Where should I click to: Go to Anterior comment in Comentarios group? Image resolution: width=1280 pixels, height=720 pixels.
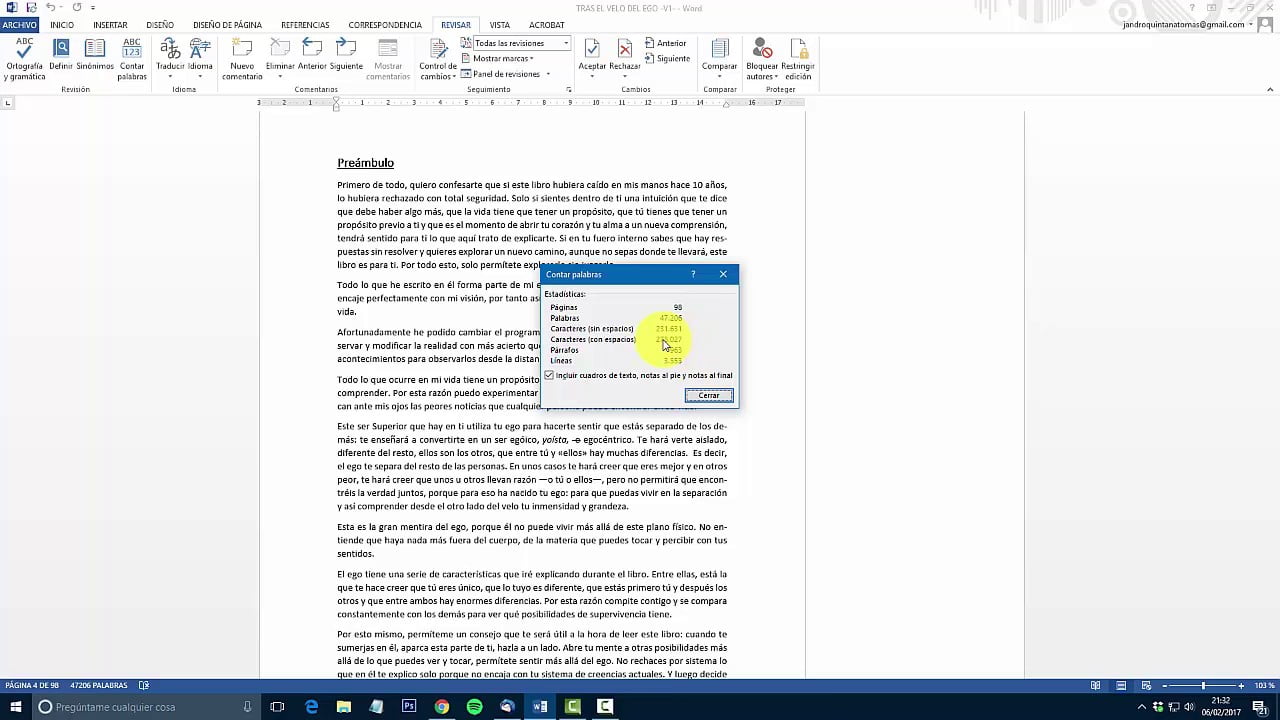[312, 55]
